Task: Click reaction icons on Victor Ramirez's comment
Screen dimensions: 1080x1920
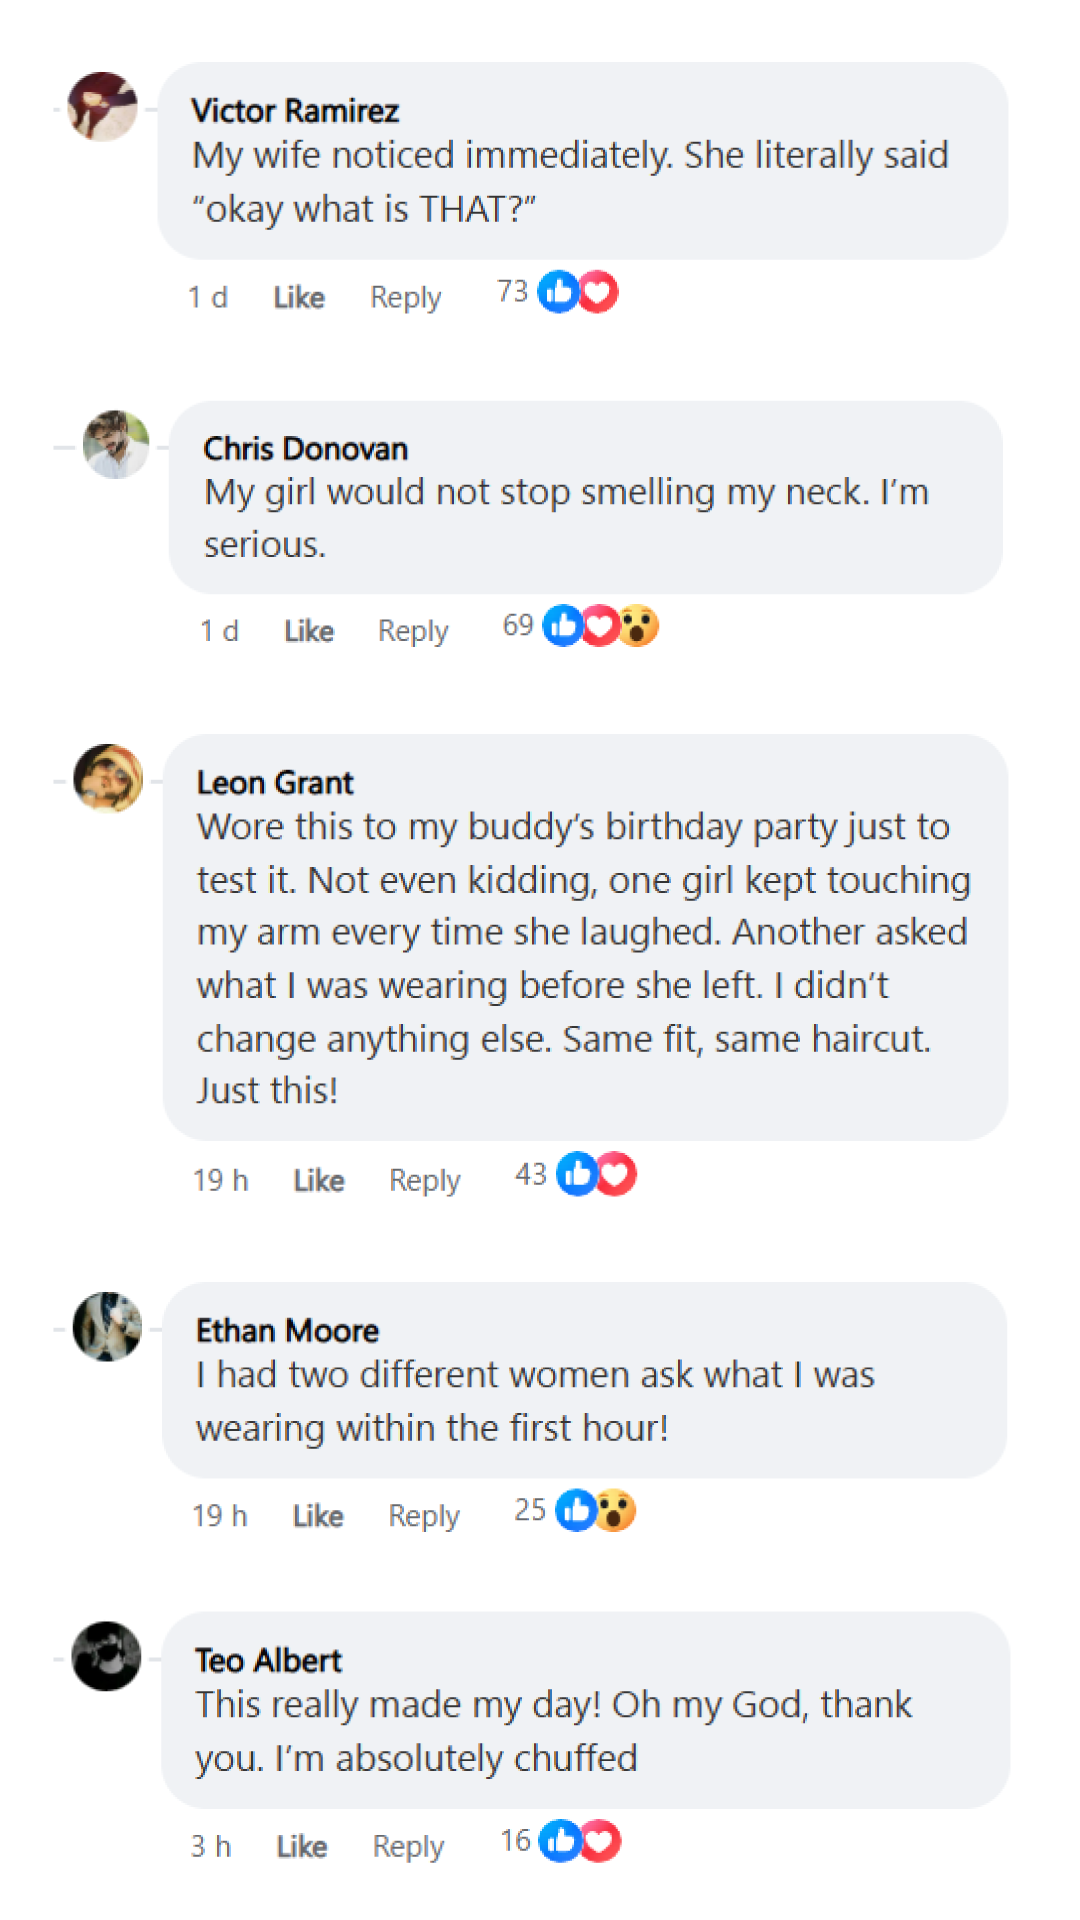Action: pos(578,292)
